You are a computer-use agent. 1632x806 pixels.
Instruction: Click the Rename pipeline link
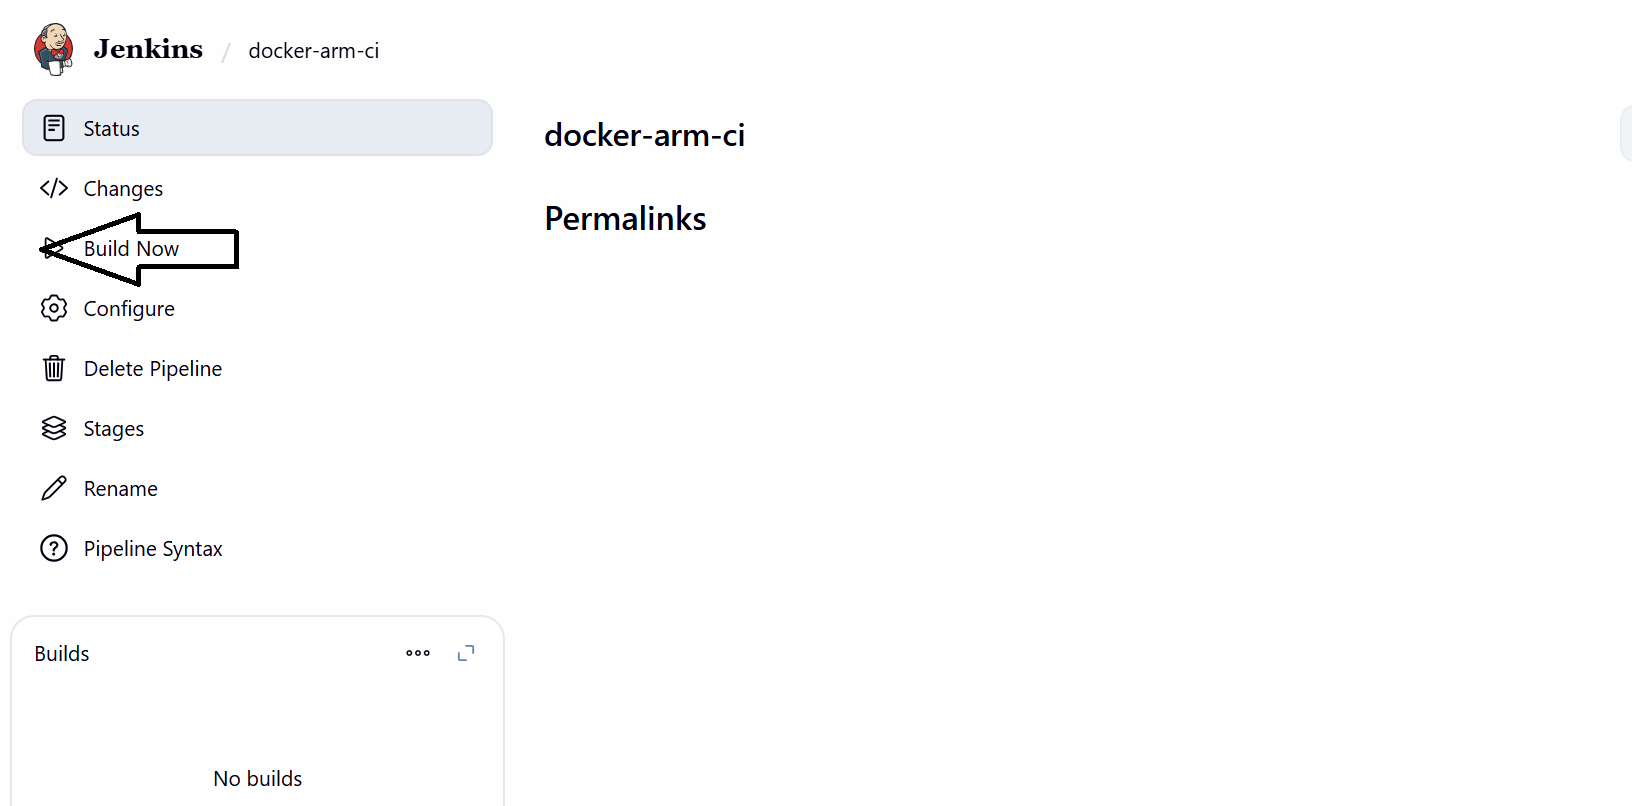(120, 488)
